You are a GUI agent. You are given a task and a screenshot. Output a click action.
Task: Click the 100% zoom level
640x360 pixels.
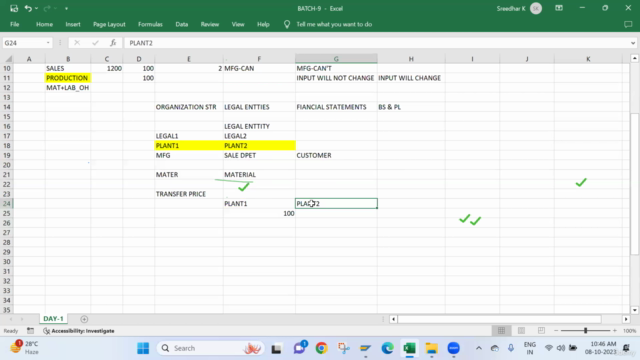629,331
